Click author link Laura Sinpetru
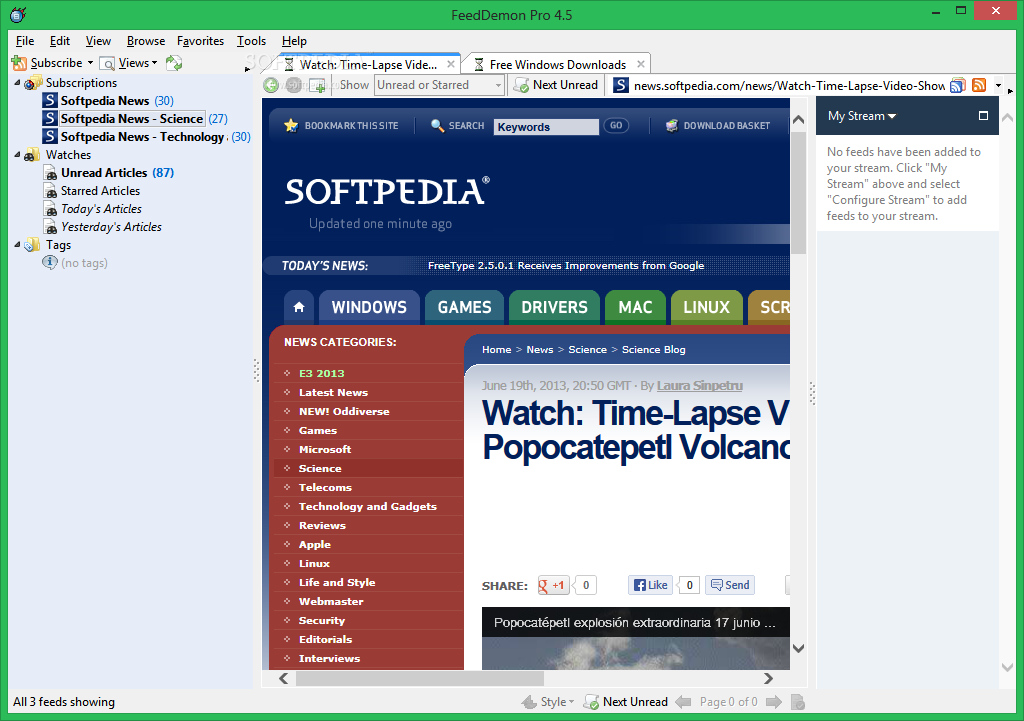Viewport: 1024px width, 721px height. [699, 385]
